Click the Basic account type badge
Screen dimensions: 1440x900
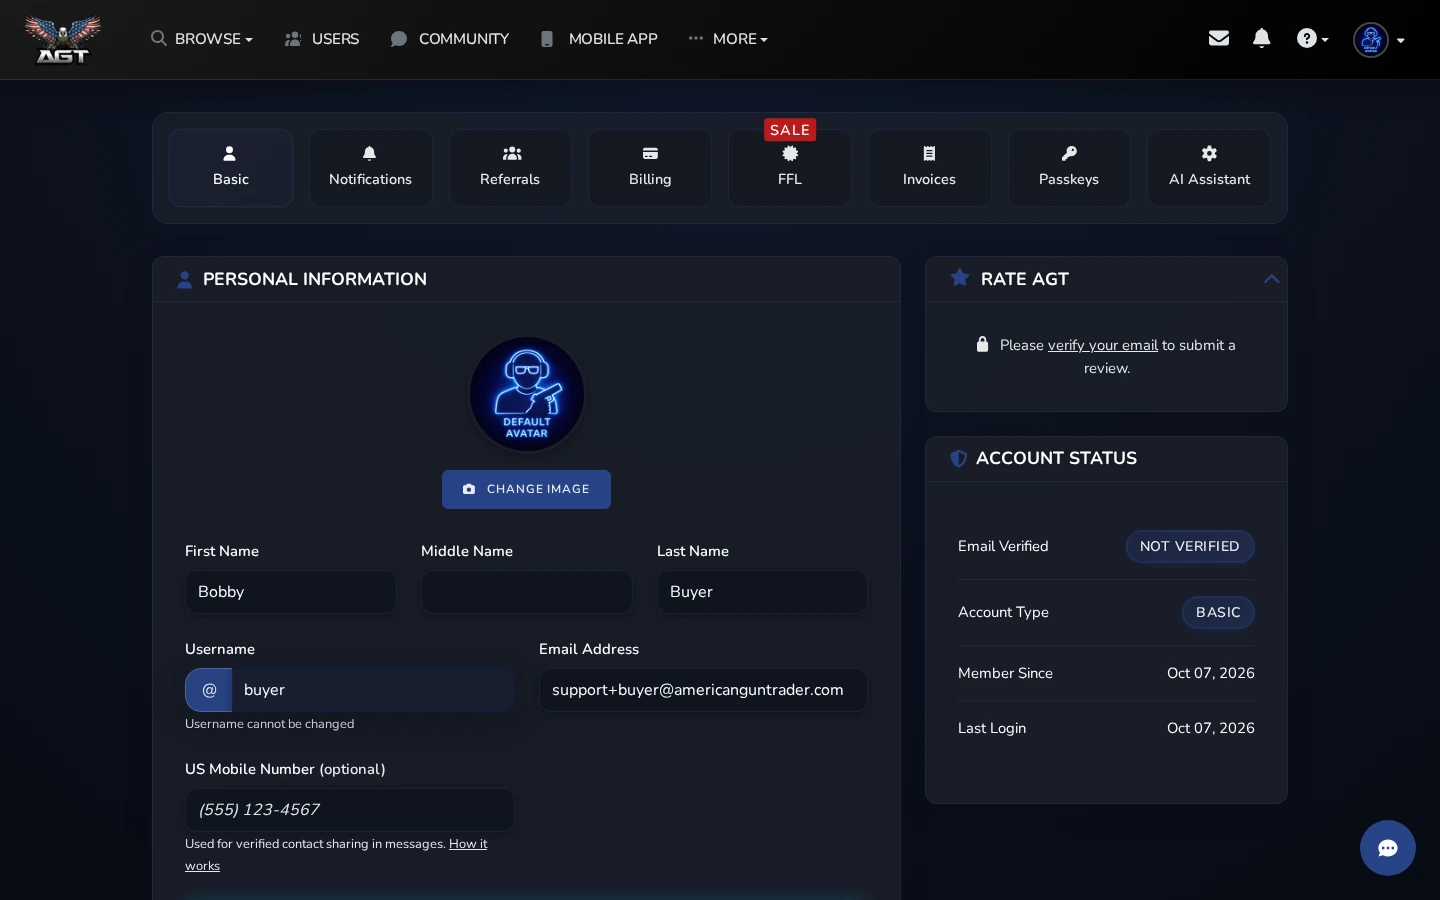(1218, 612)
